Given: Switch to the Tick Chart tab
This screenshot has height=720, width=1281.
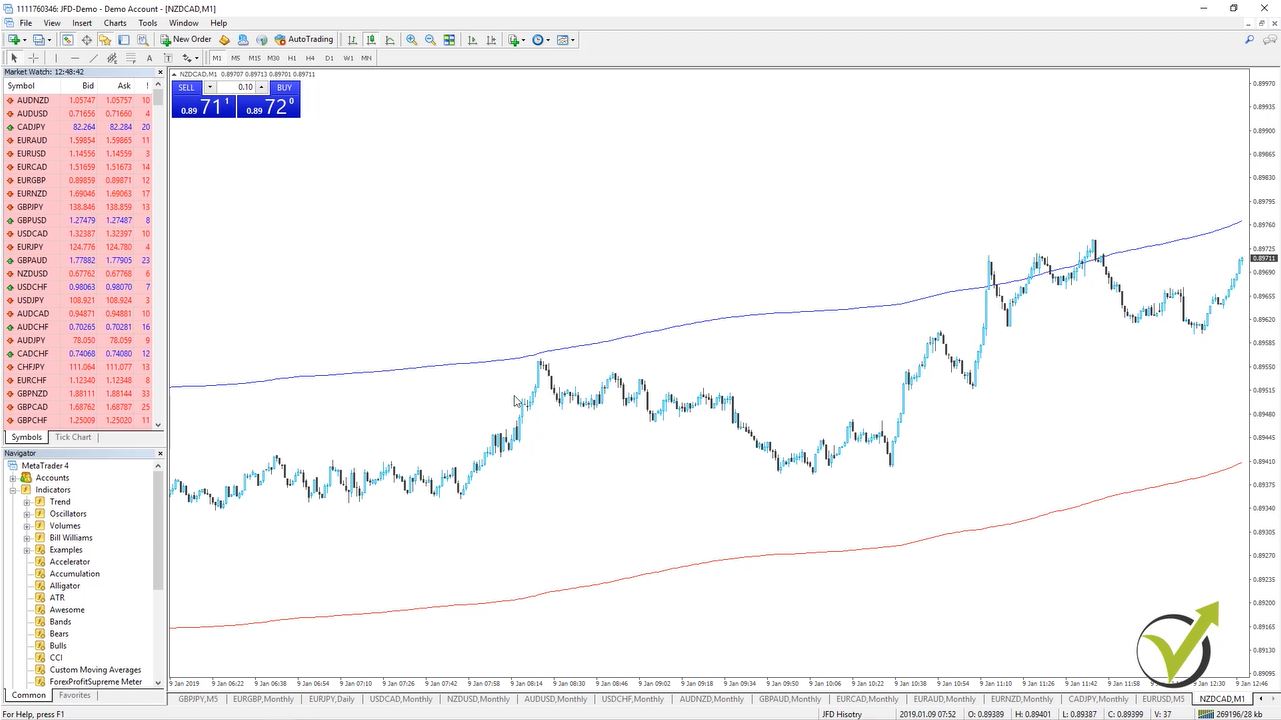Looking at the screenshot, I should [72, 436].
